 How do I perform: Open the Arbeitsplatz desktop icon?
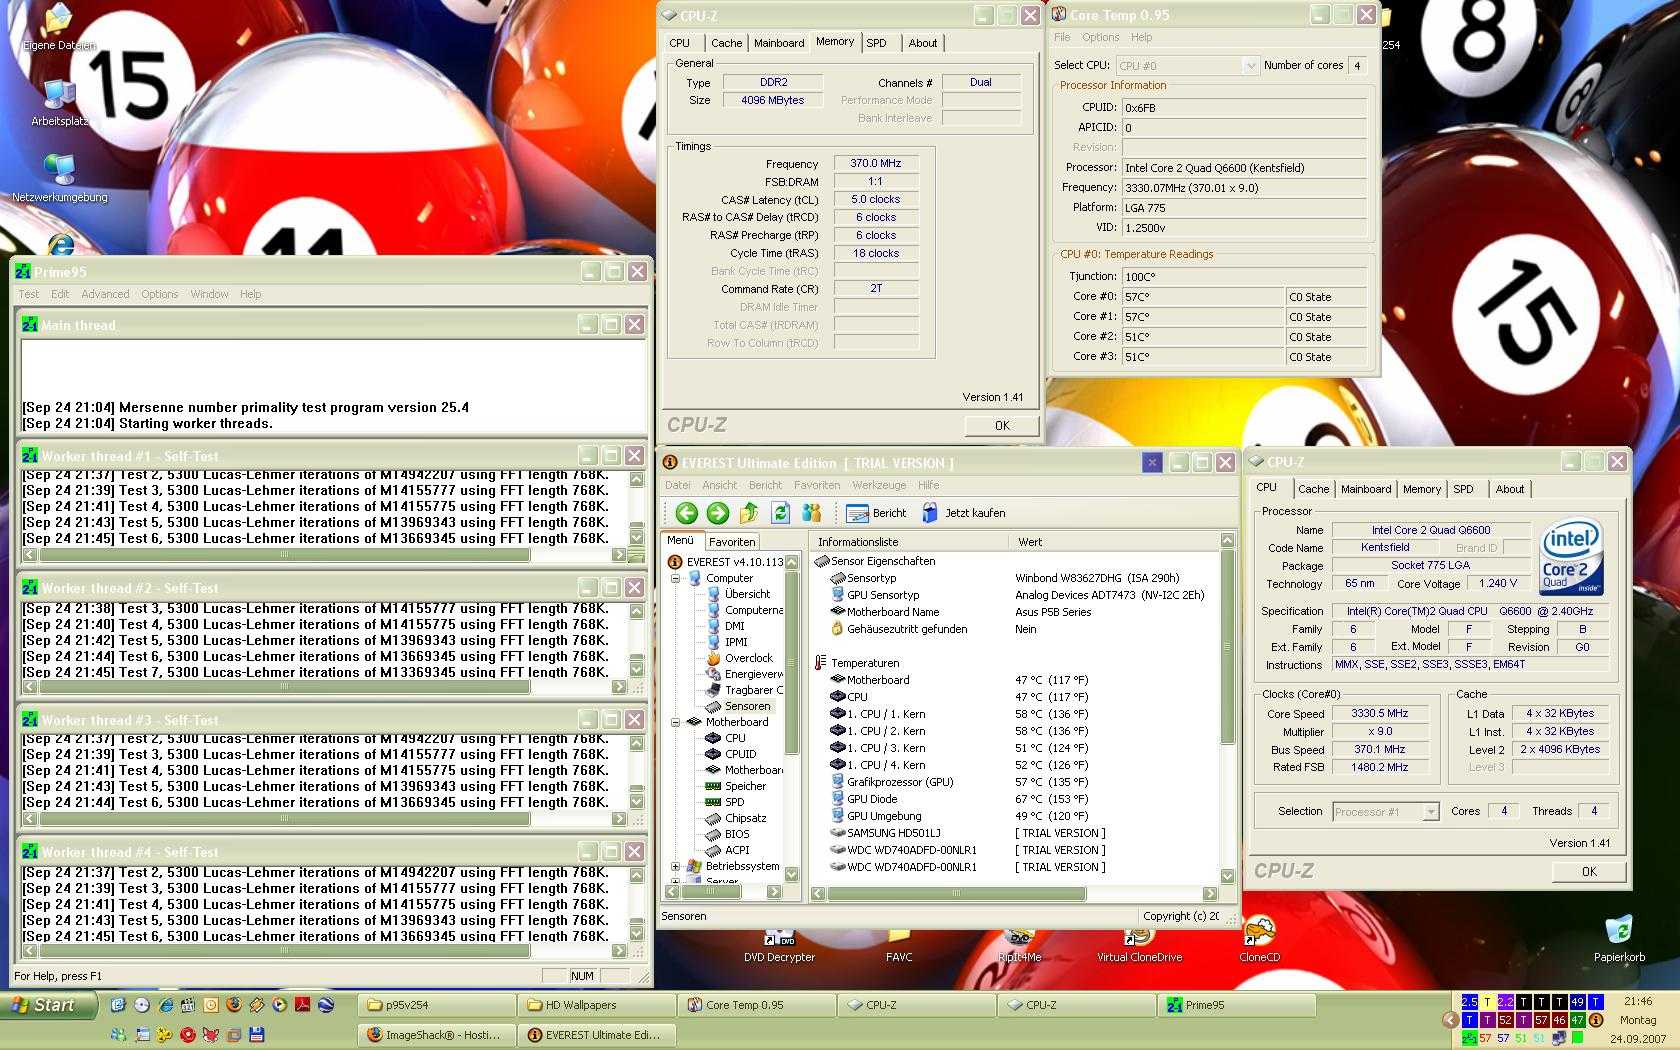click(60, 102)
